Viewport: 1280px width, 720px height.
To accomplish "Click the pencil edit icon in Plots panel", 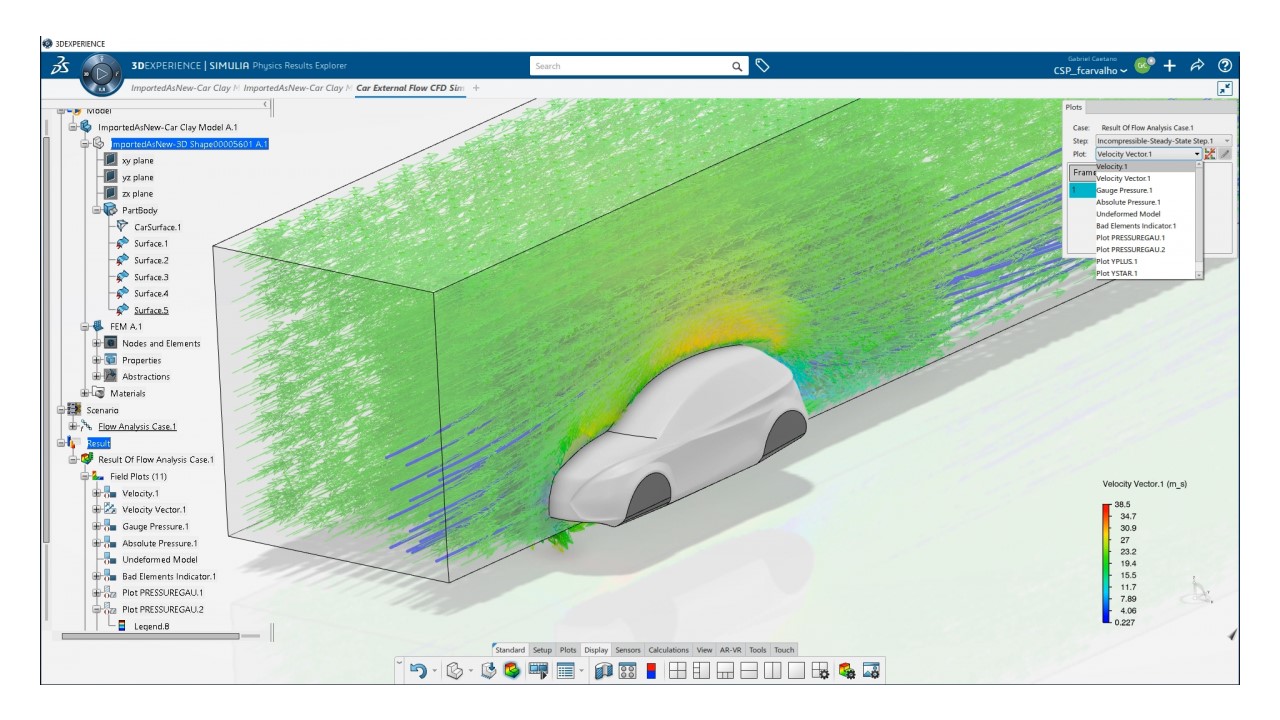I will (x=1225, y=154).
